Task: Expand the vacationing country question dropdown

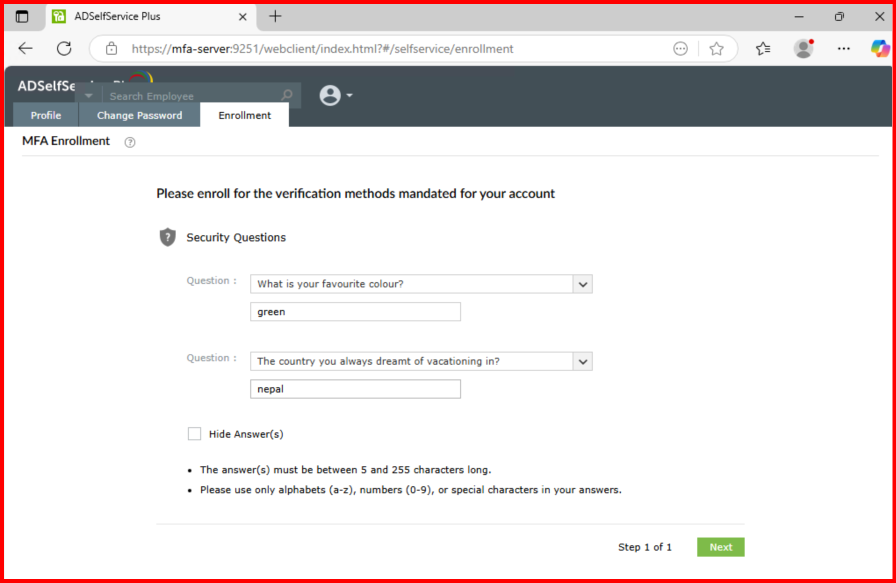Action: (583, 361)
